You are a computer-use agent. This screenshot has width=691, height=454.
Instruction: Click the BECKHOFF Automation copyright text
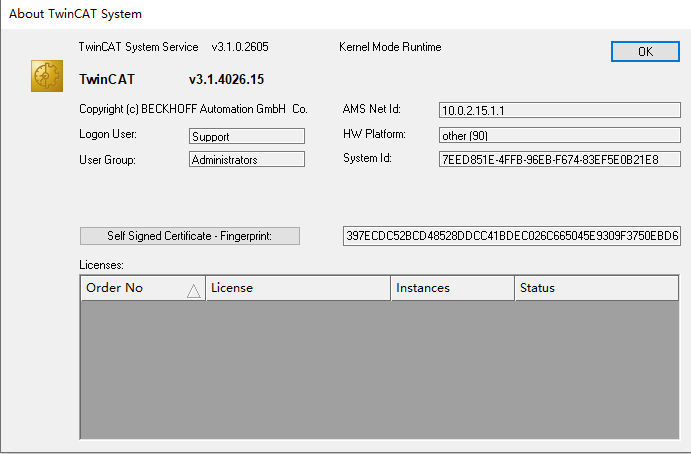tap(193, 109)
